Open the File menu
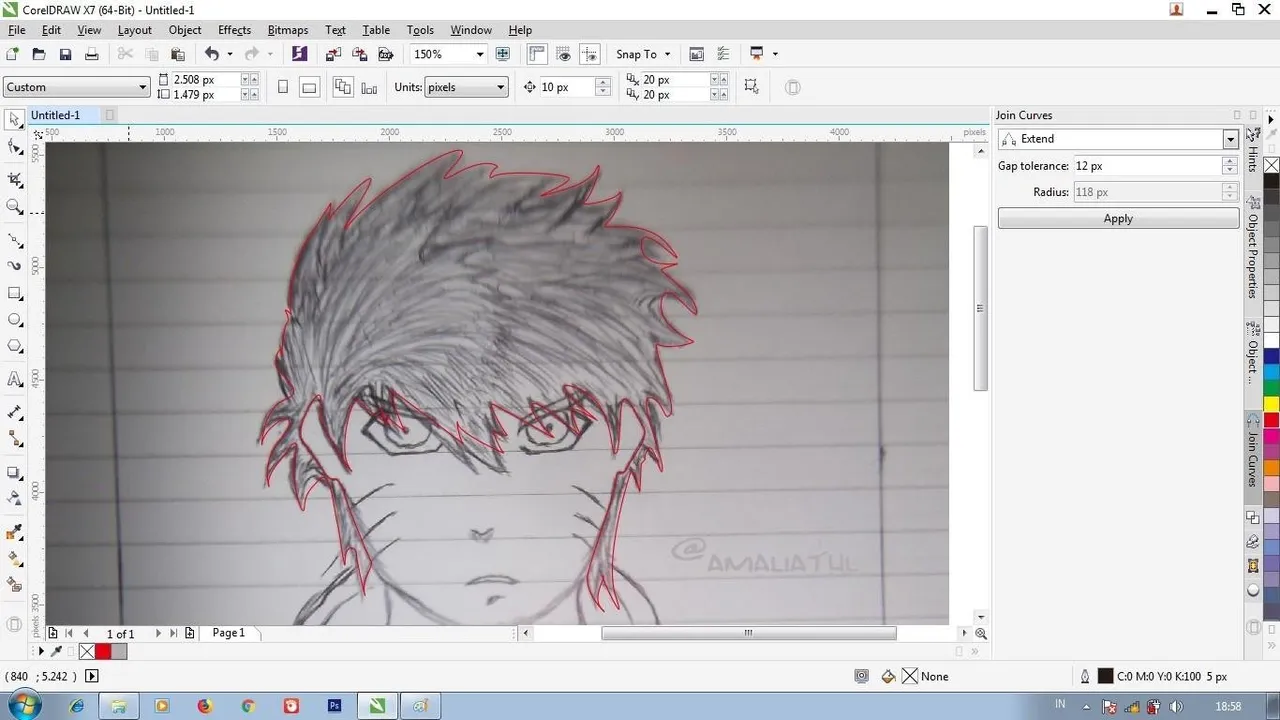The width and height of the screenshot is (1280, 720). point(17,30)
